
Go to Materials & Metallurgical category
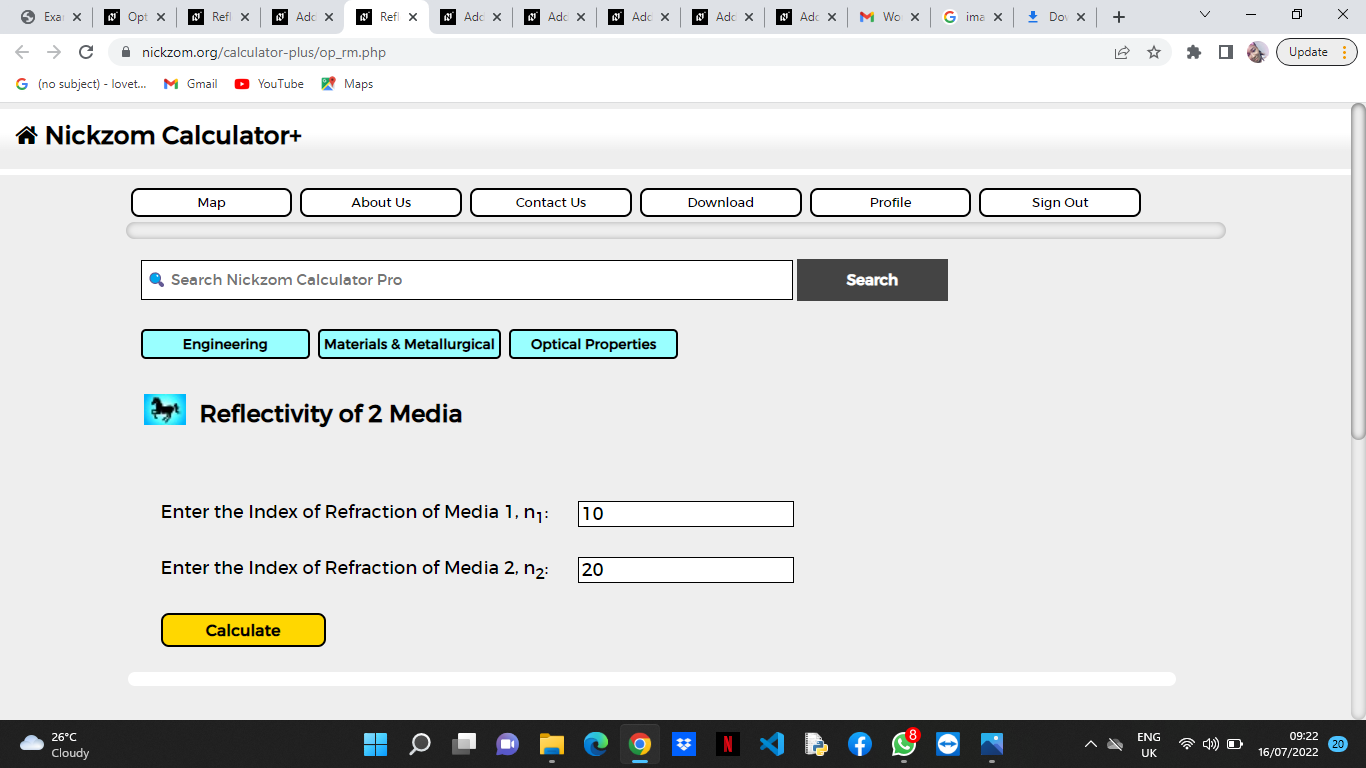(x=409, y=344)
